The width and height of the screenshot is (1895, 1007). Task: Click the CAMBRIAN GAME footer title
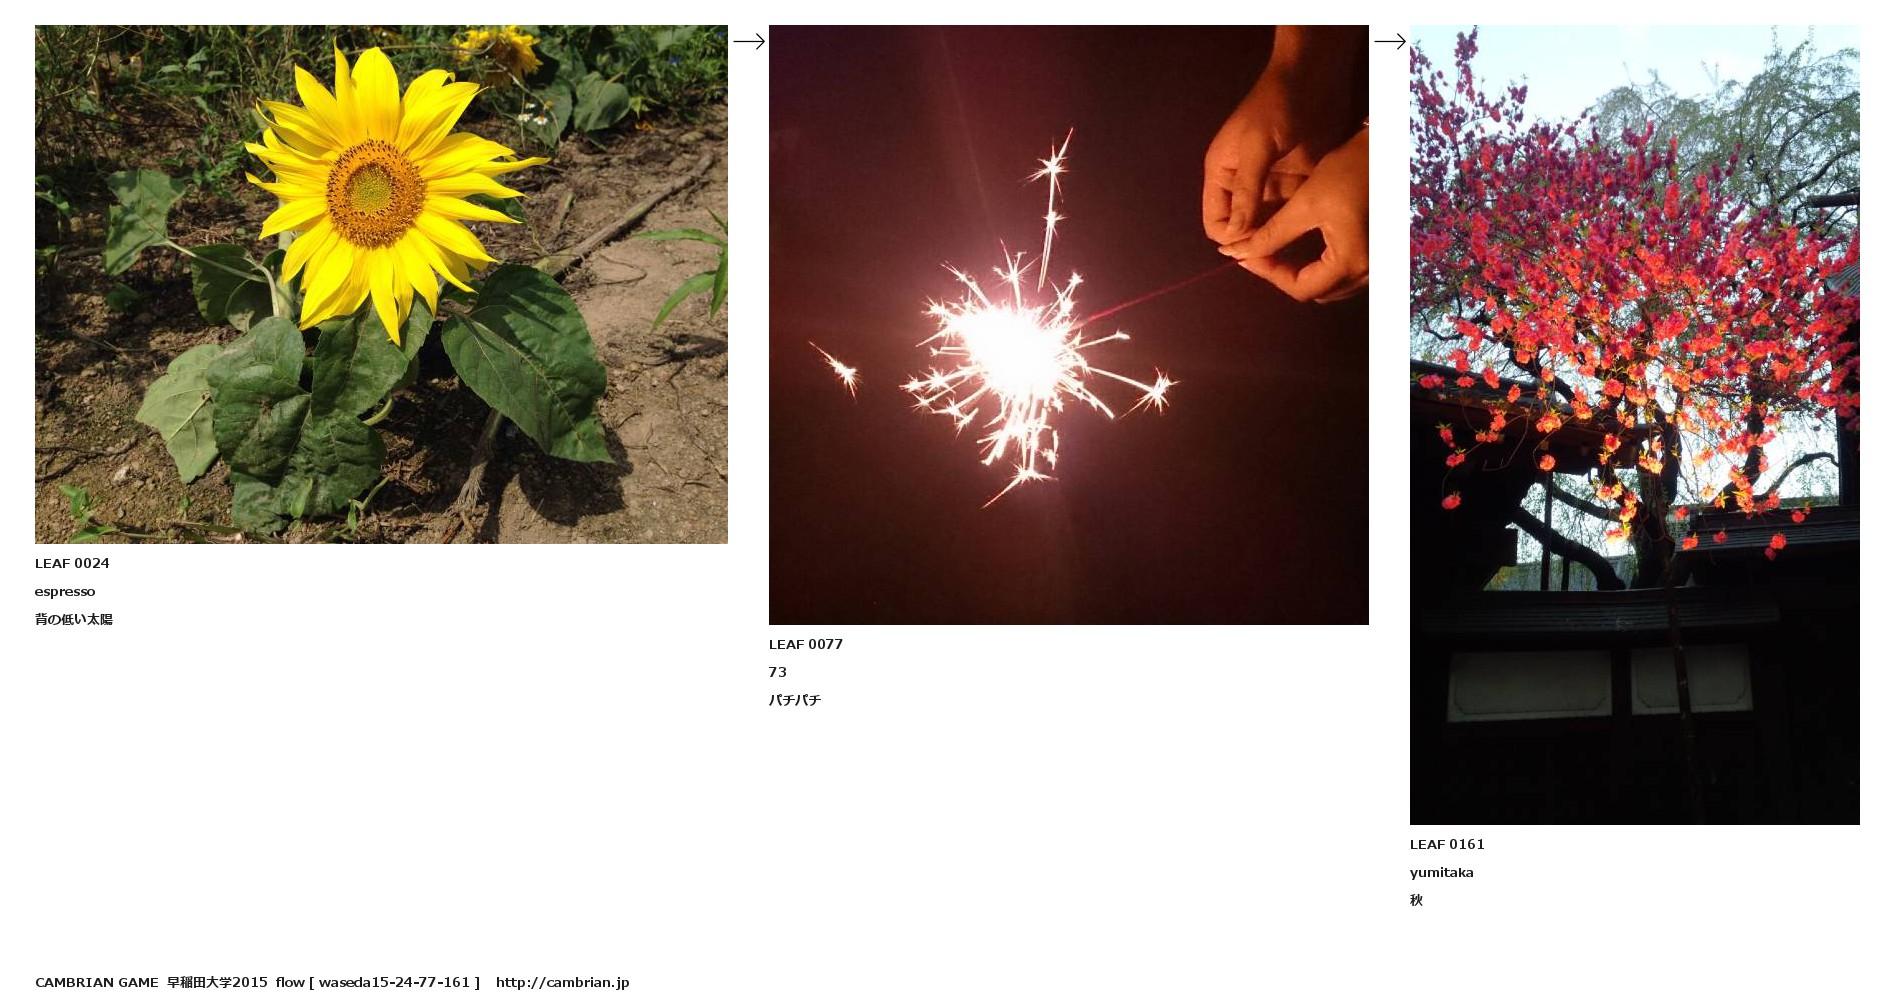click(96, 982)
